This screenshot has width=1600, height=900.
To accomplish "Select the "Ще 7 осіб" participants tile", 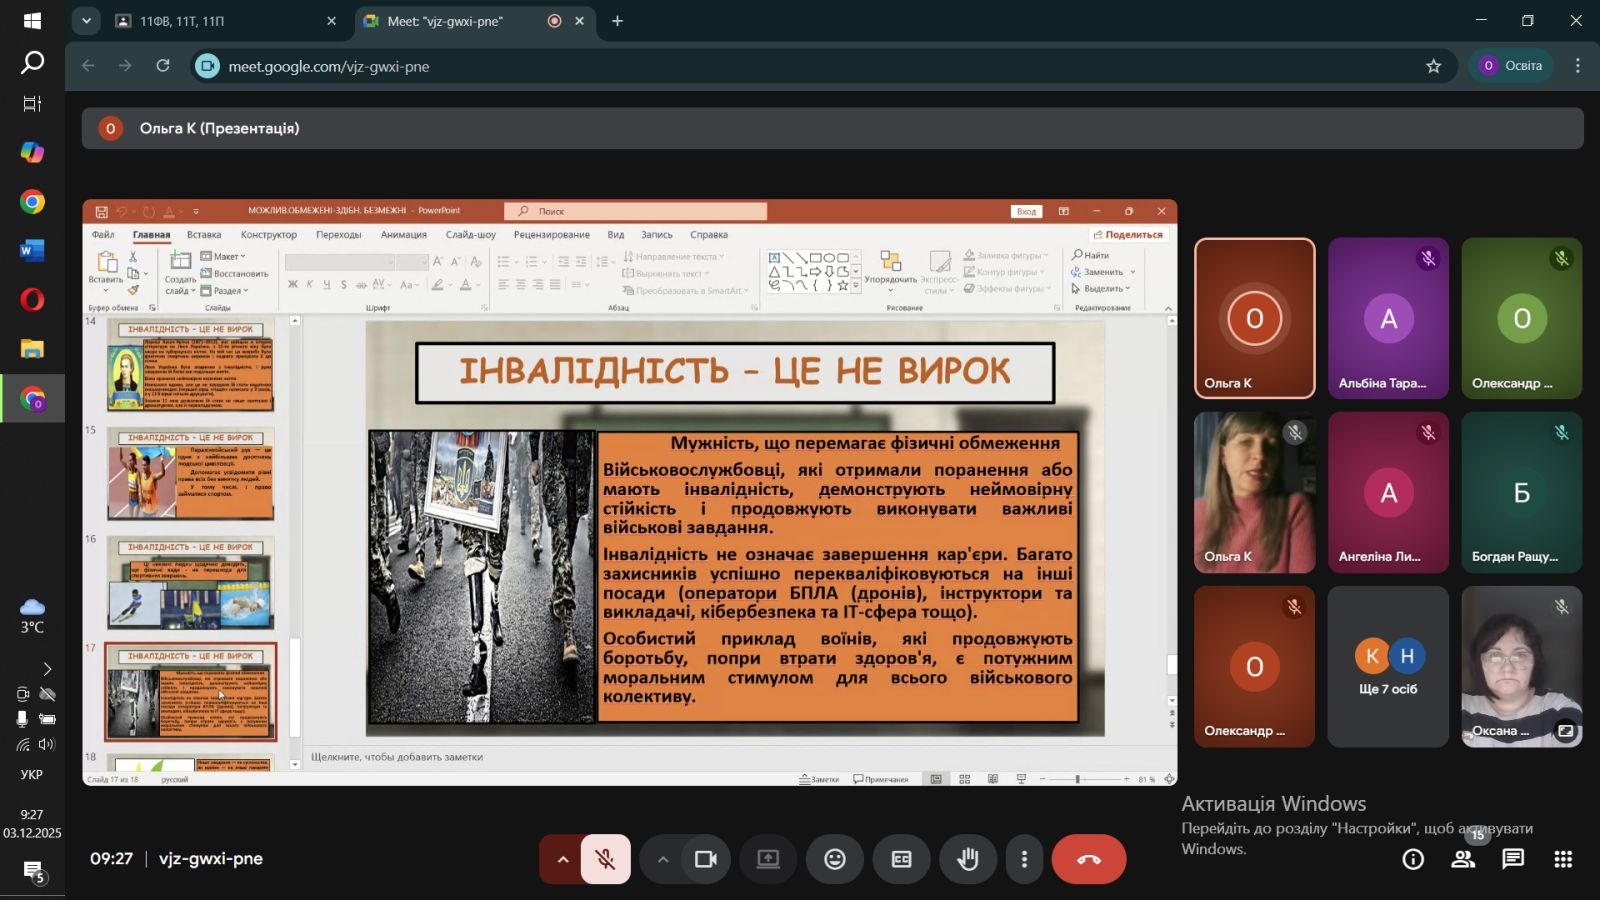I will pyautogui.click(x=1388, y=667).
